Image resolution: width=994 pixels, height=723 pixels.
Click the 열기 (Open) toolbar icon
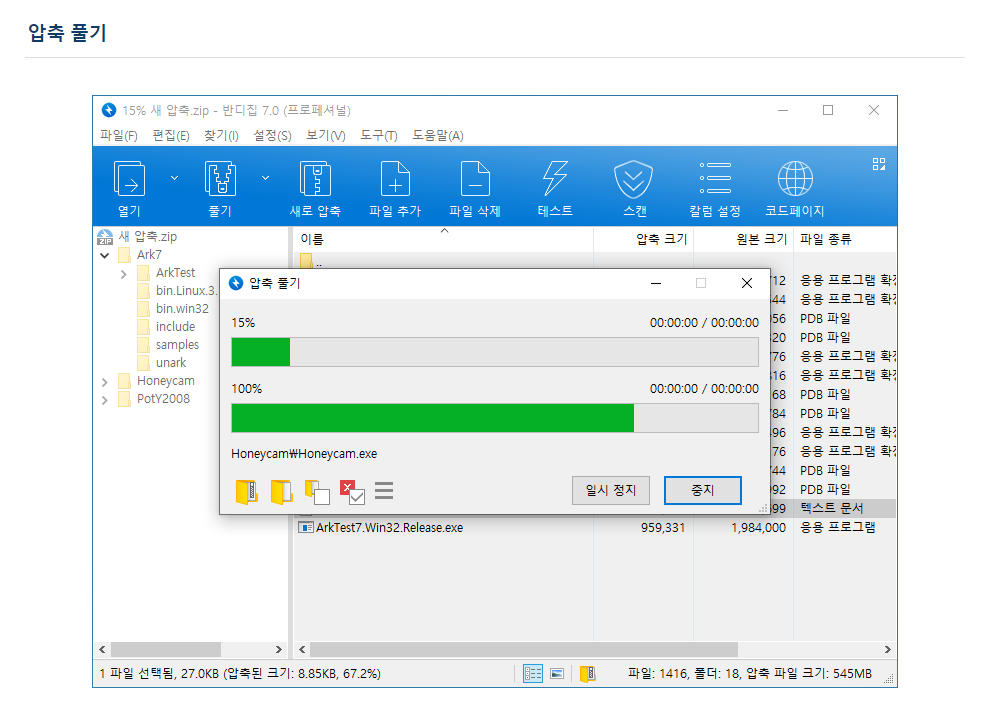click(x=129, y=179)
